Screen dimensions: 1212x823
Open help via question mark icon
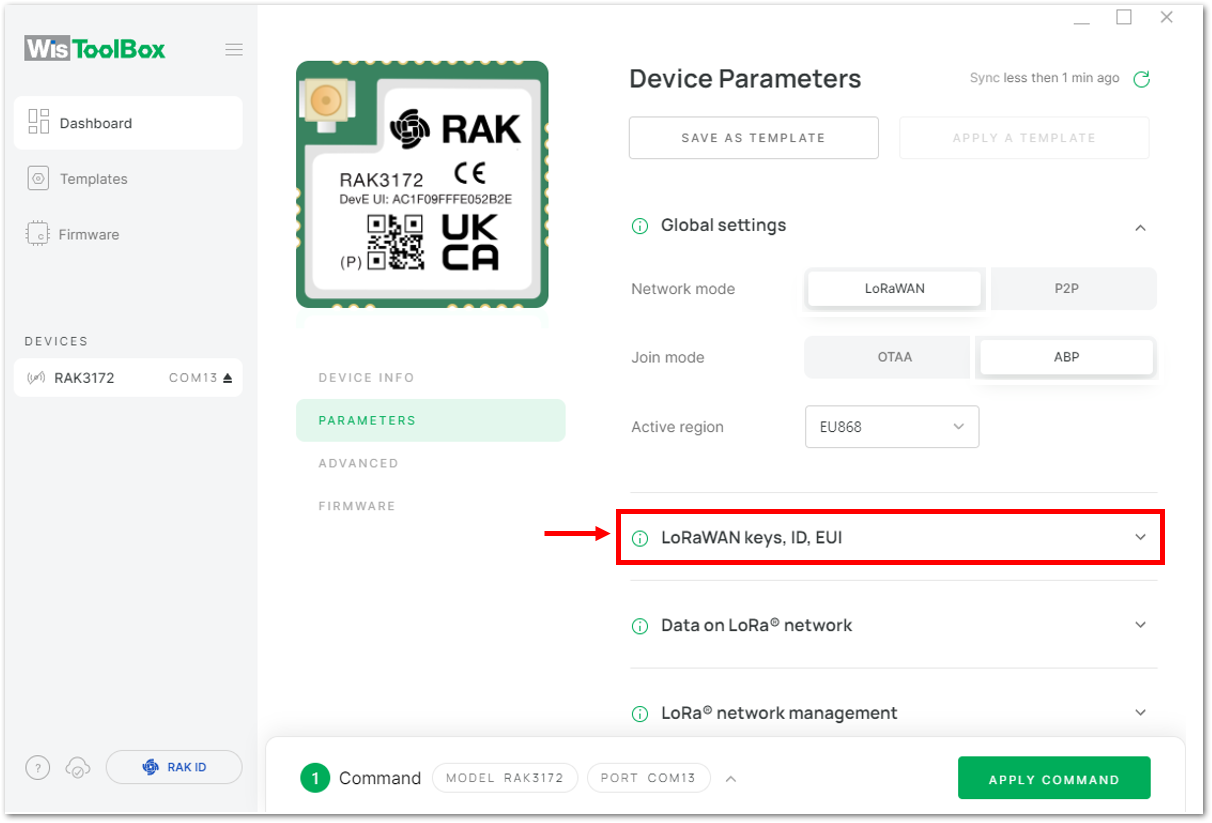pos(37,768)
